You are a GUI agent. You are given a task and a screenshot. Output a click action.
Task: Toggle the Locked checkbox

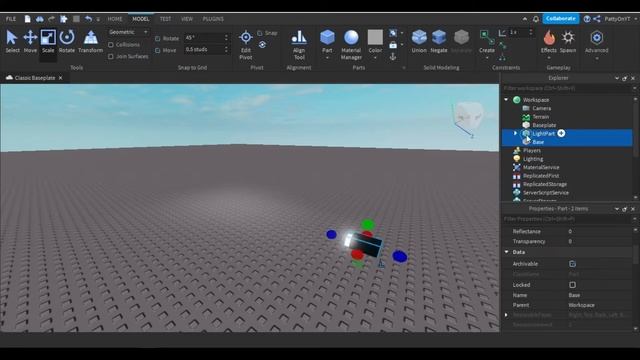point(572,284)
